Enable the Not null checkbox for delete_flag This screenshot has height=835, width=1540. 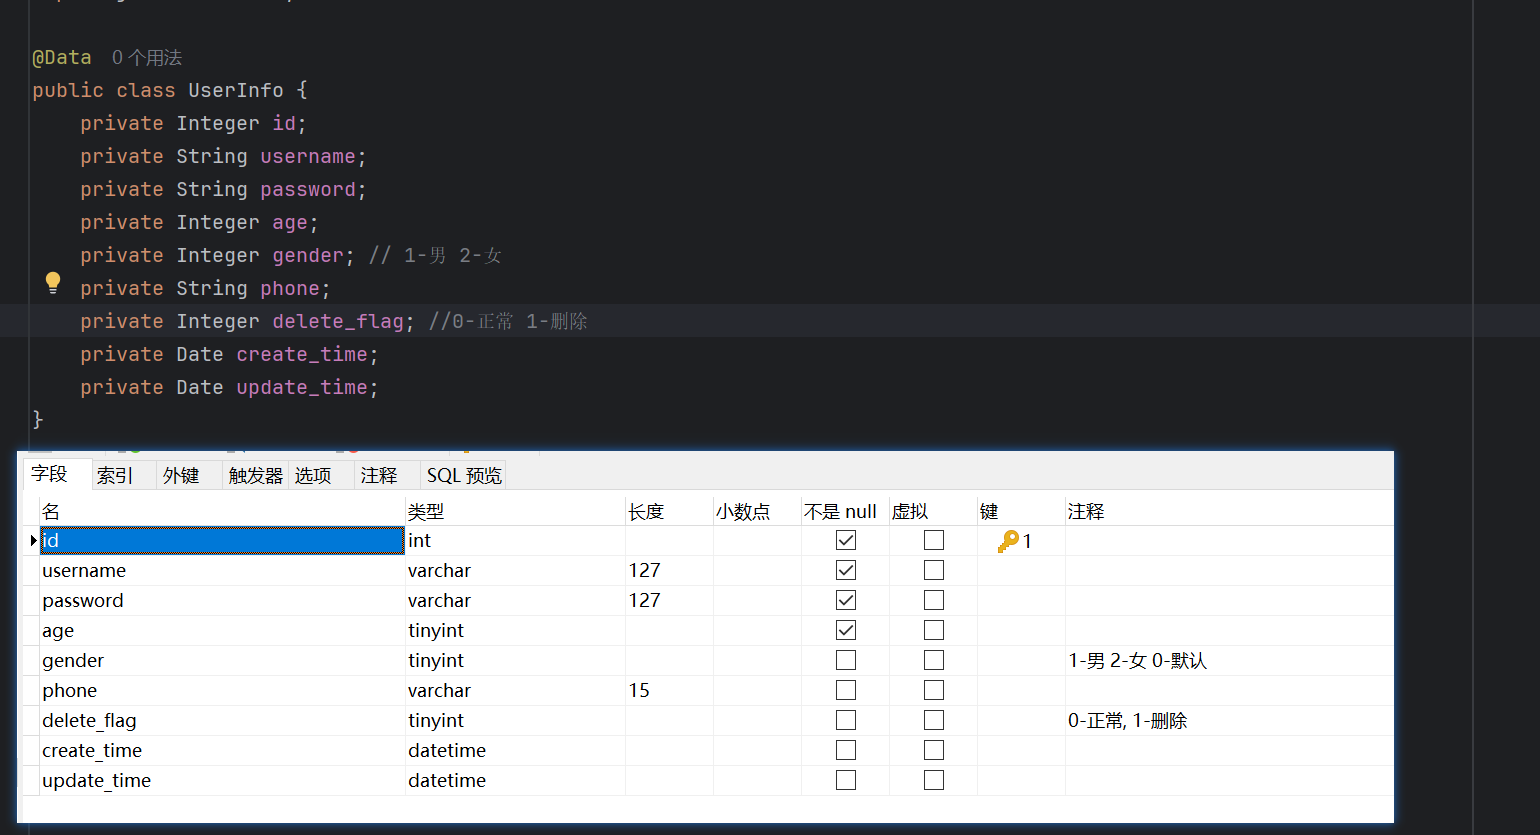(x=846, y=720)
